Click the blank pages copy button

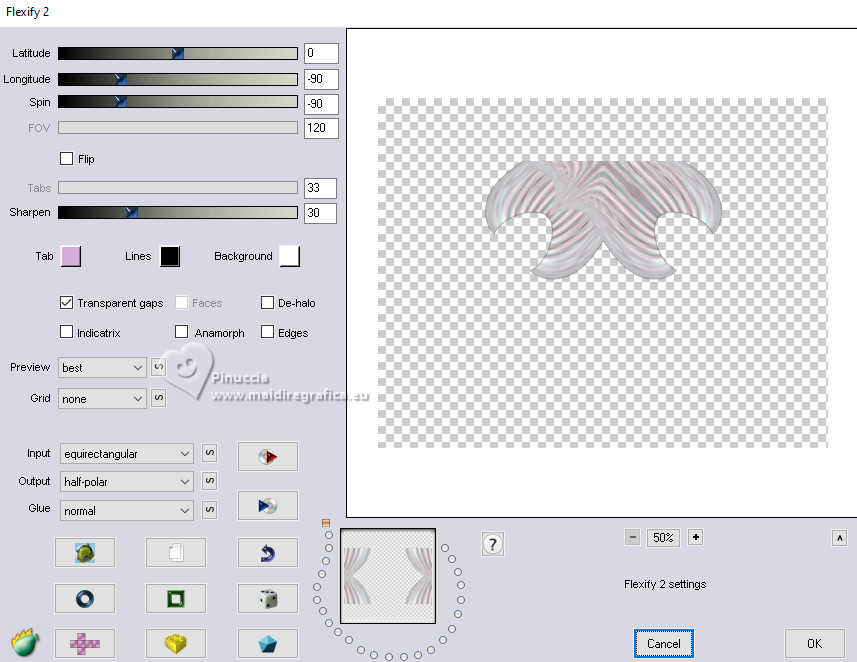(x=176, y=553)
